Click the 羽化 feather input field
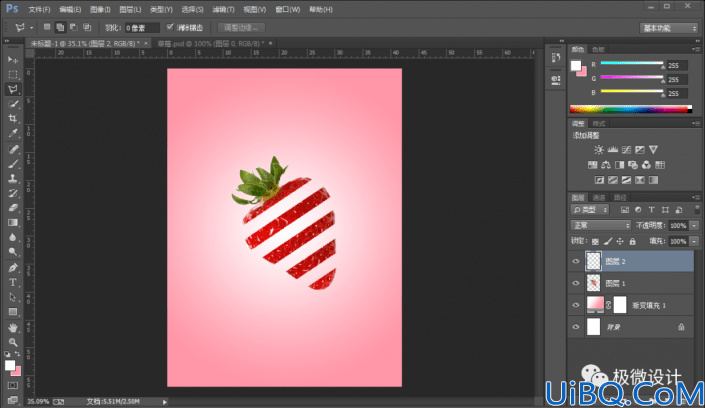 142,28
